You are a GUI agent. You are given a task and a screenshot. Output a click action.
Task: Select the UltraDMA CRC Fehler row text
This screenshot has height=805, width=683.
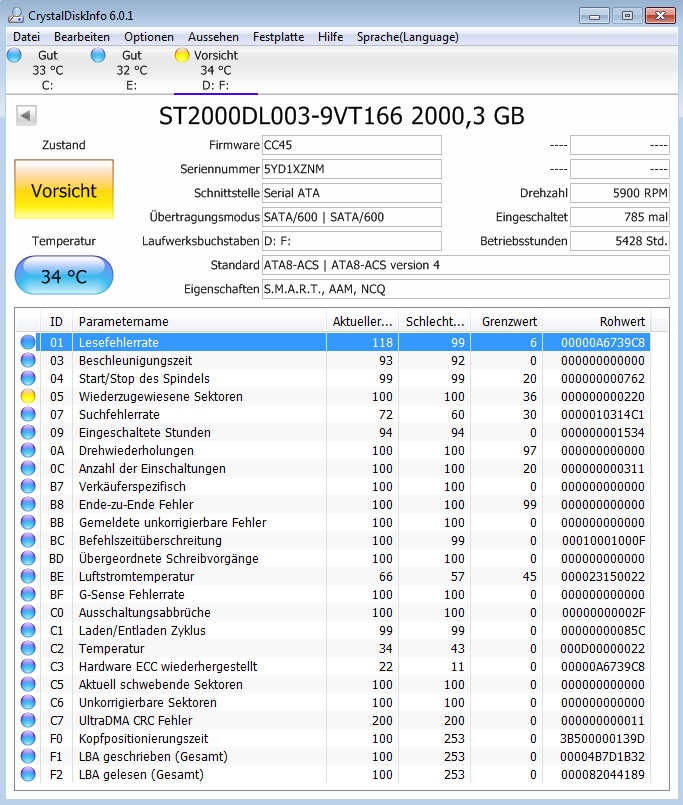click(135, 720)
